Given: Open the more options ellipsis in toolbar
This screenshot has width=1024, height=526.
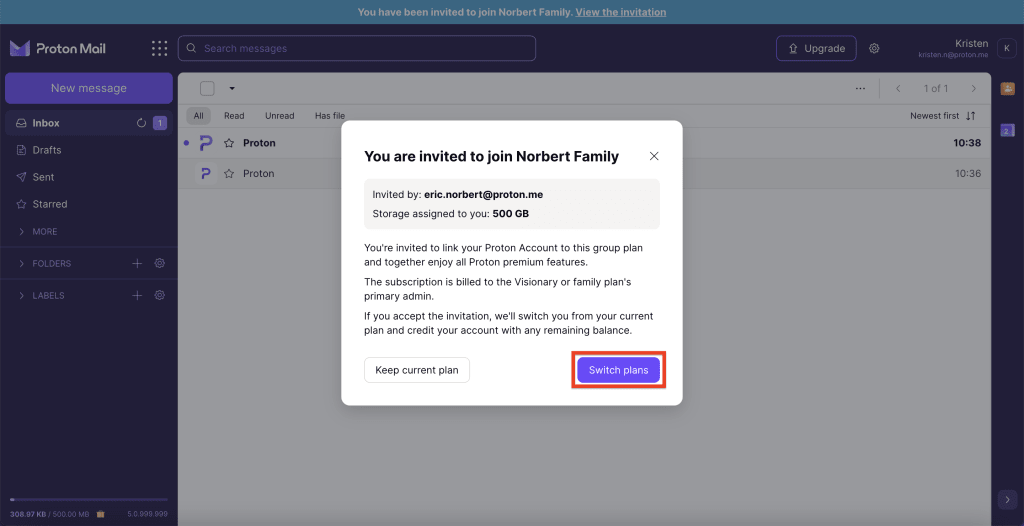Looking at the screenshot, I should point(860,89).
